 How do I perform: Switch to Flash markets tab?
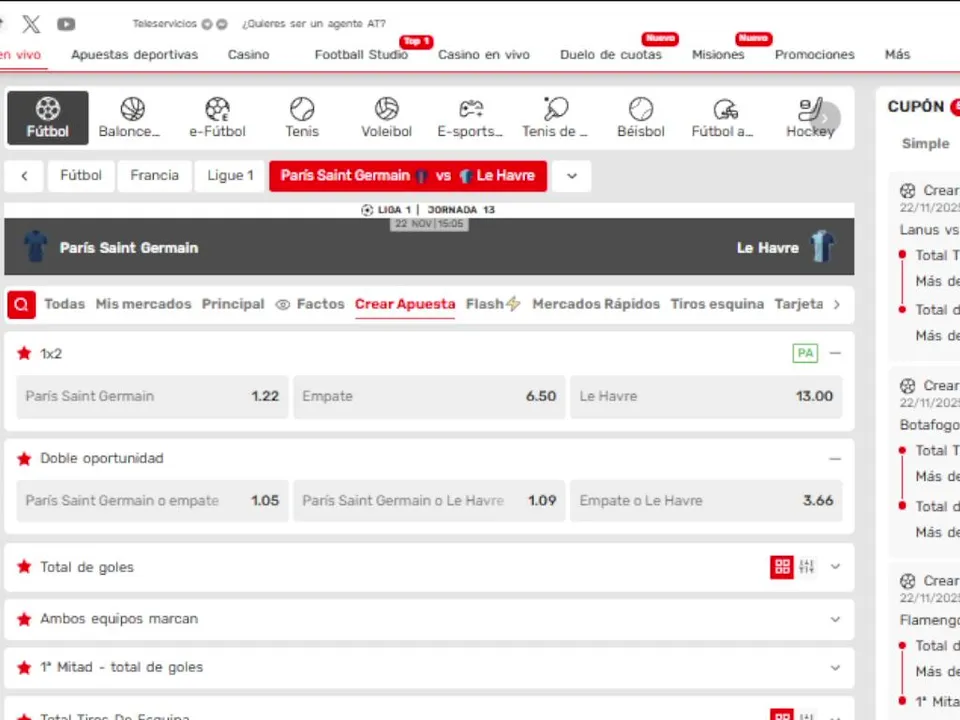click(493, 304)
